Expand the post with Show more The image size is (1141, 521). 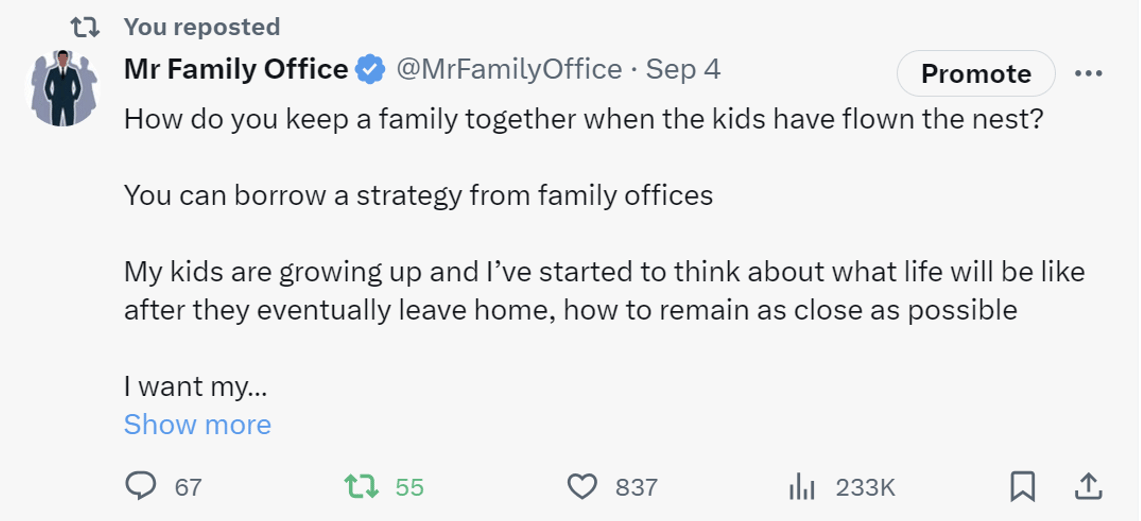(197, 424)
